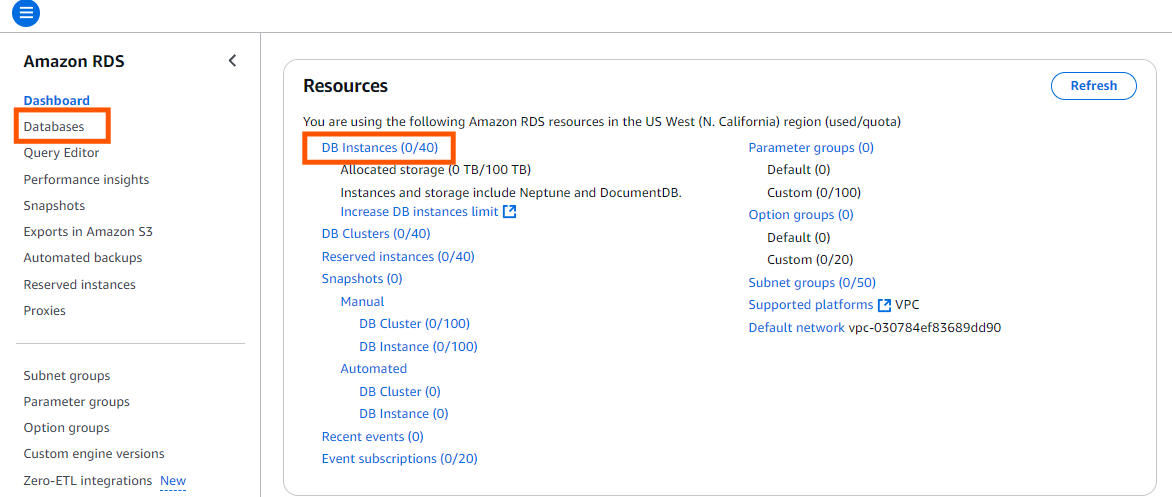Click the Automated snapshots link
1172x497 pixels.
click(x=374, y=368)
